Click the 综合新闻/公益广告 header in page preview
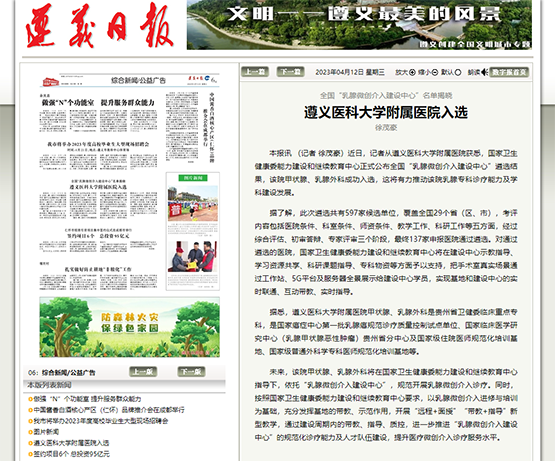Viewport: 555px width, 461px height. 138,80
